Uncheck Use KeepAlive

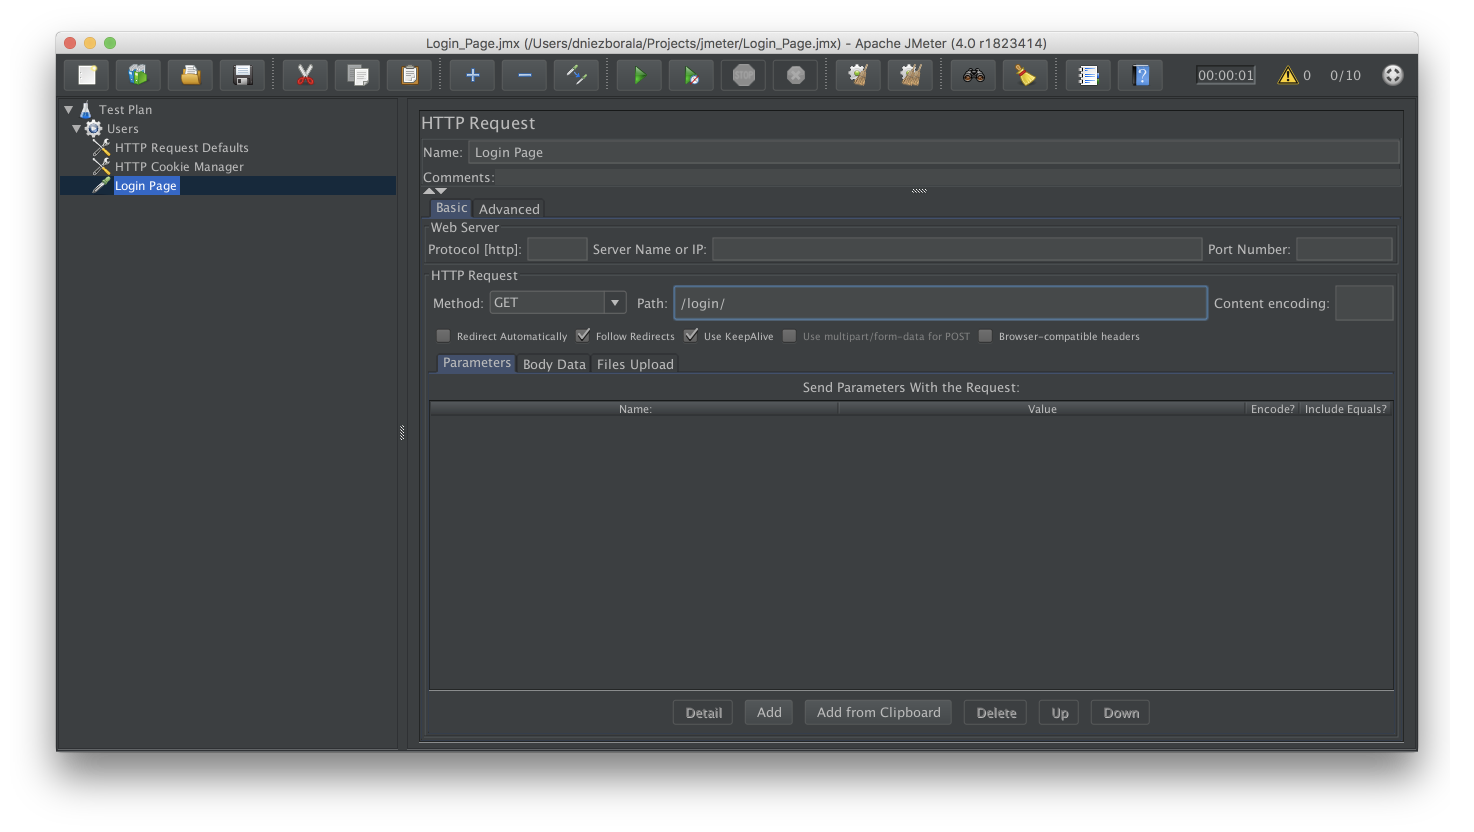click(x=691, y=335)
